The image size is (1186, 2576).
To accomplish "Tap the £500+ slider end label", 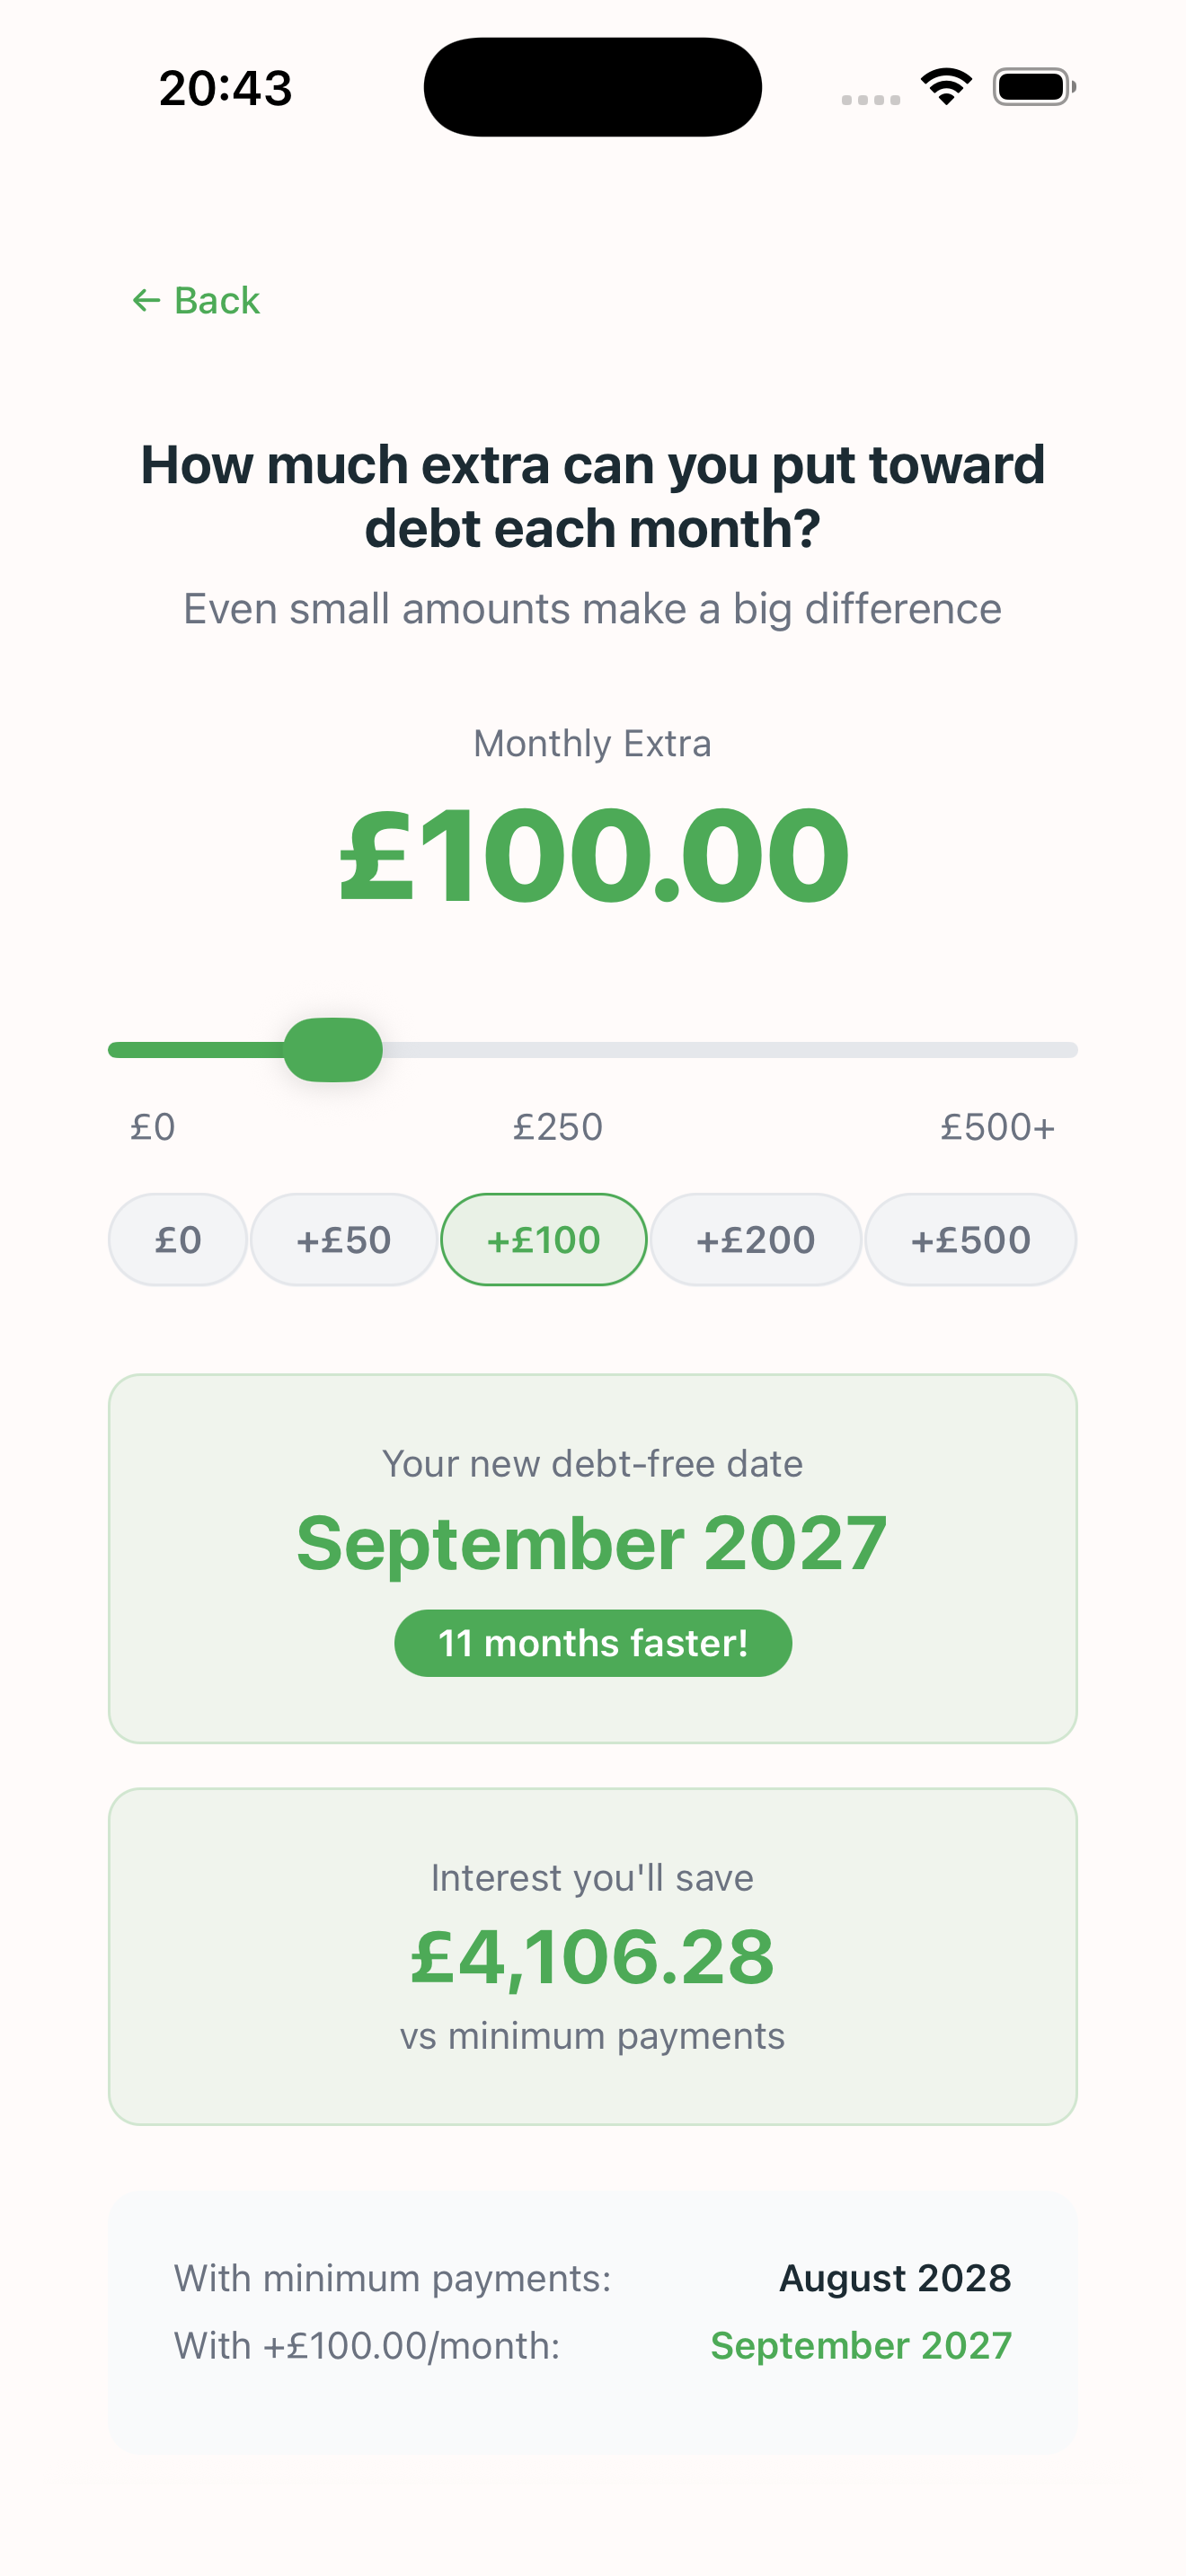I will coord(997,1127).
